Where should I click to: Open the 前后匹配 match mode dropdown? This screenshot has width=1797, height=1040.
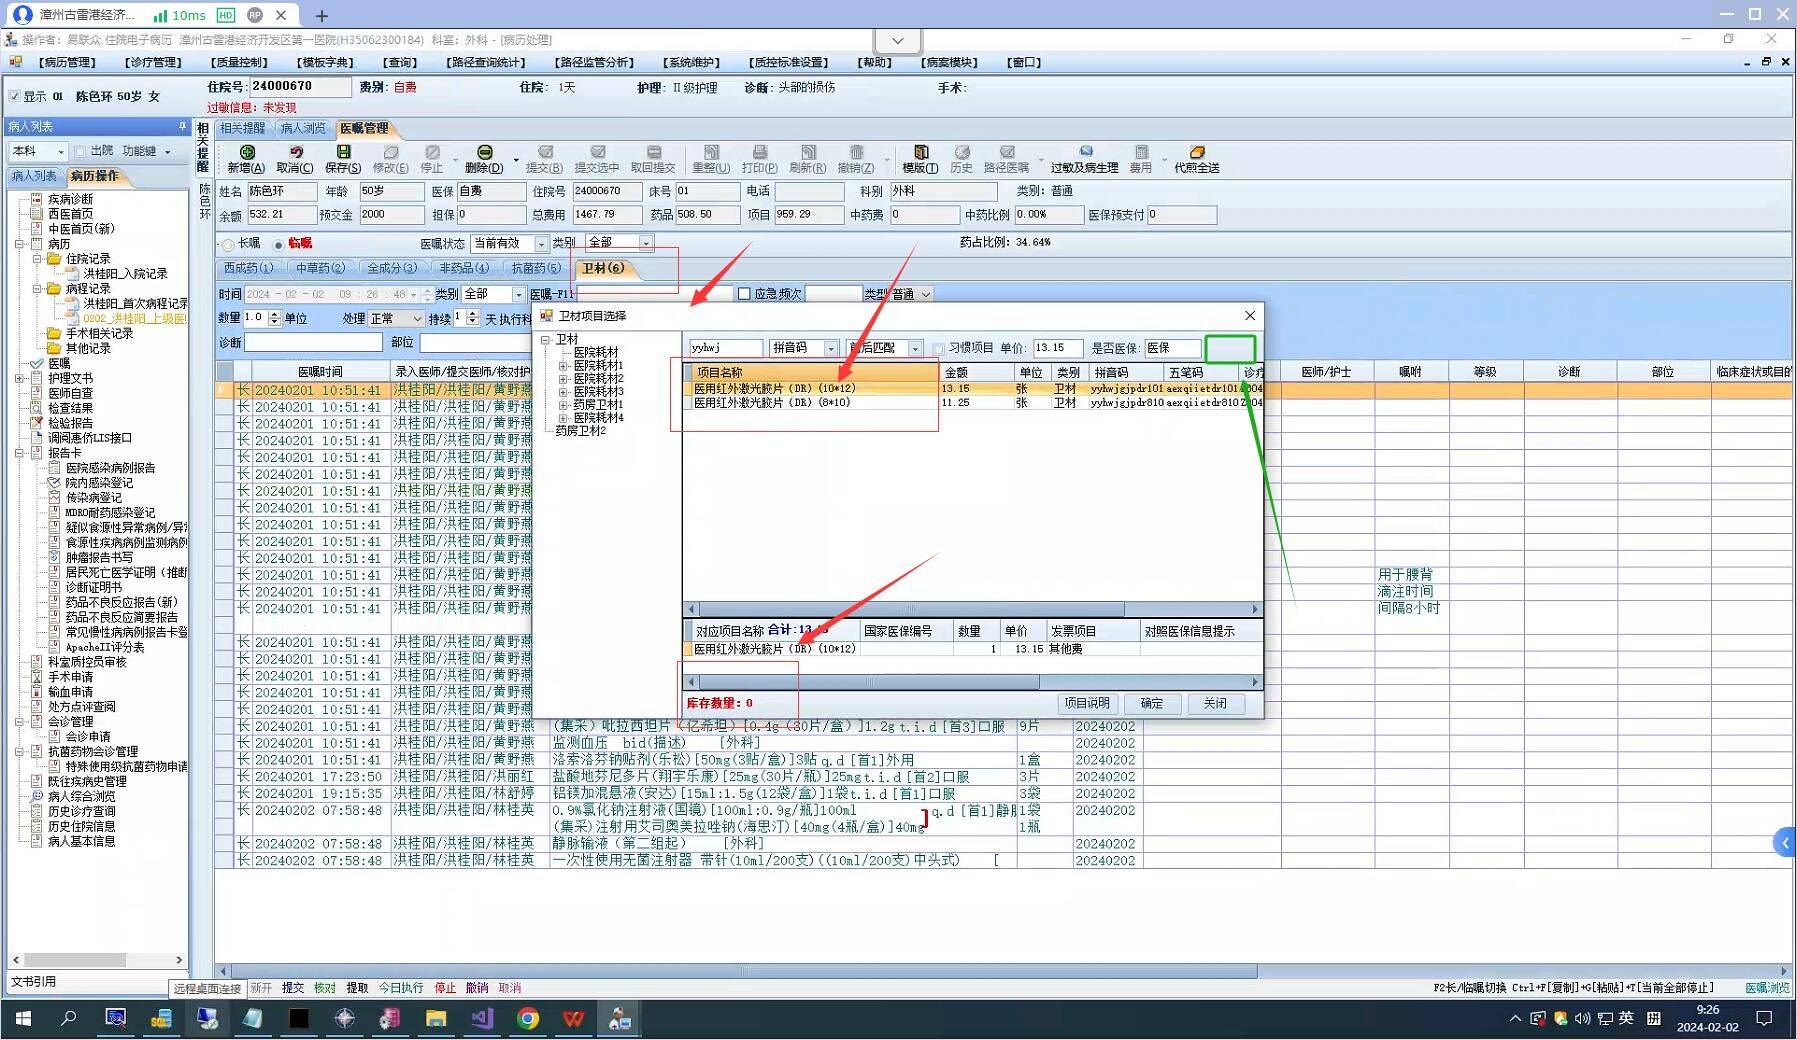[x=914, y=348]
